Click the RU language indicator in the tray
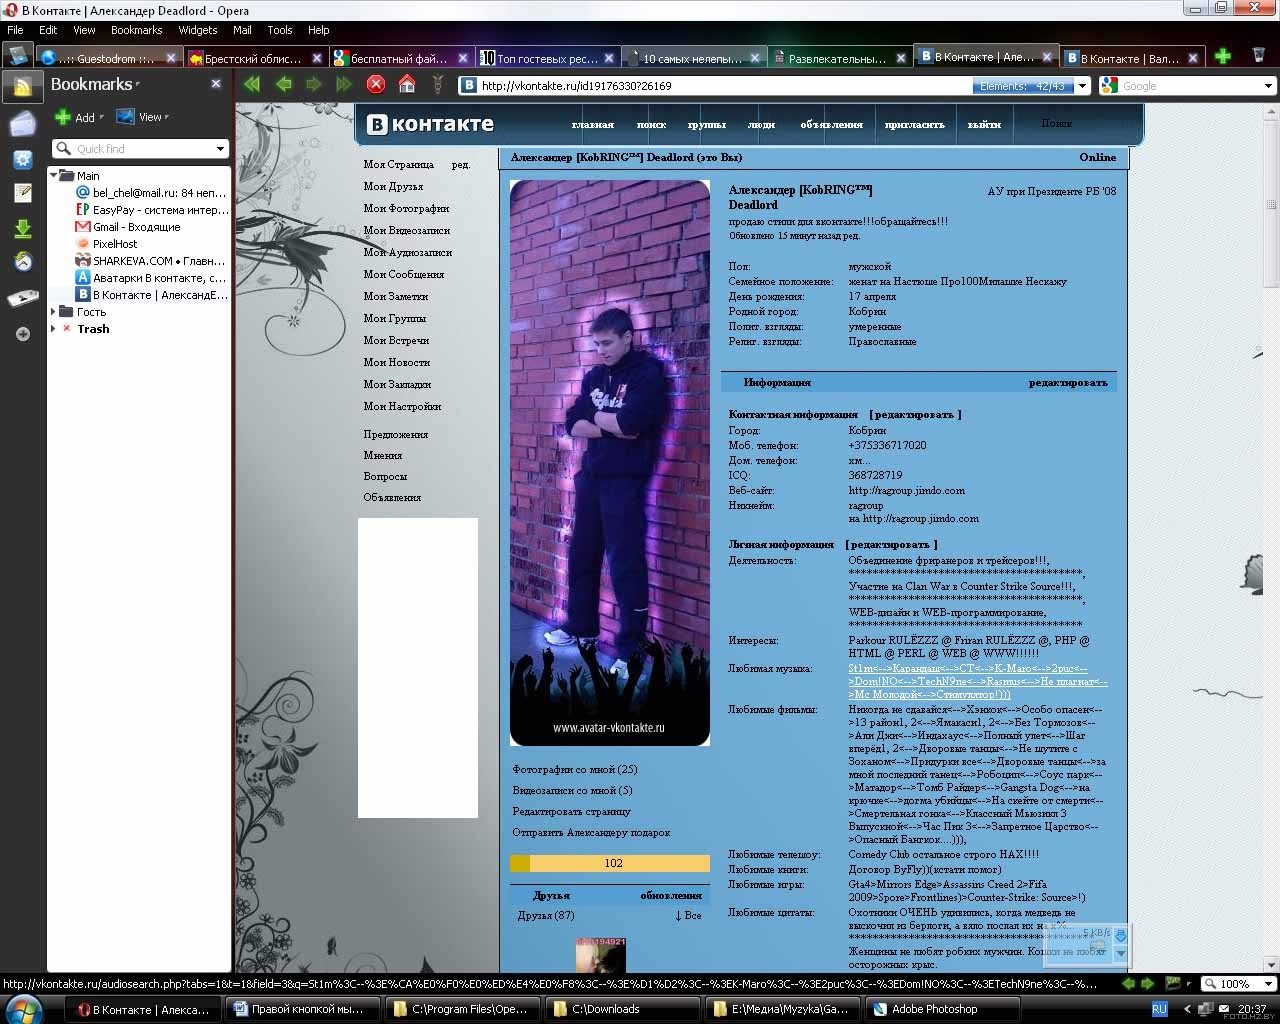 point(1160,1009)
